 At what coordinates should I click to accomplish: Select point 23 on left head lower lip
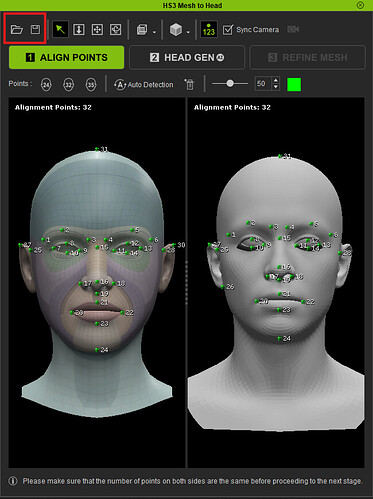[x=97, y=323]
